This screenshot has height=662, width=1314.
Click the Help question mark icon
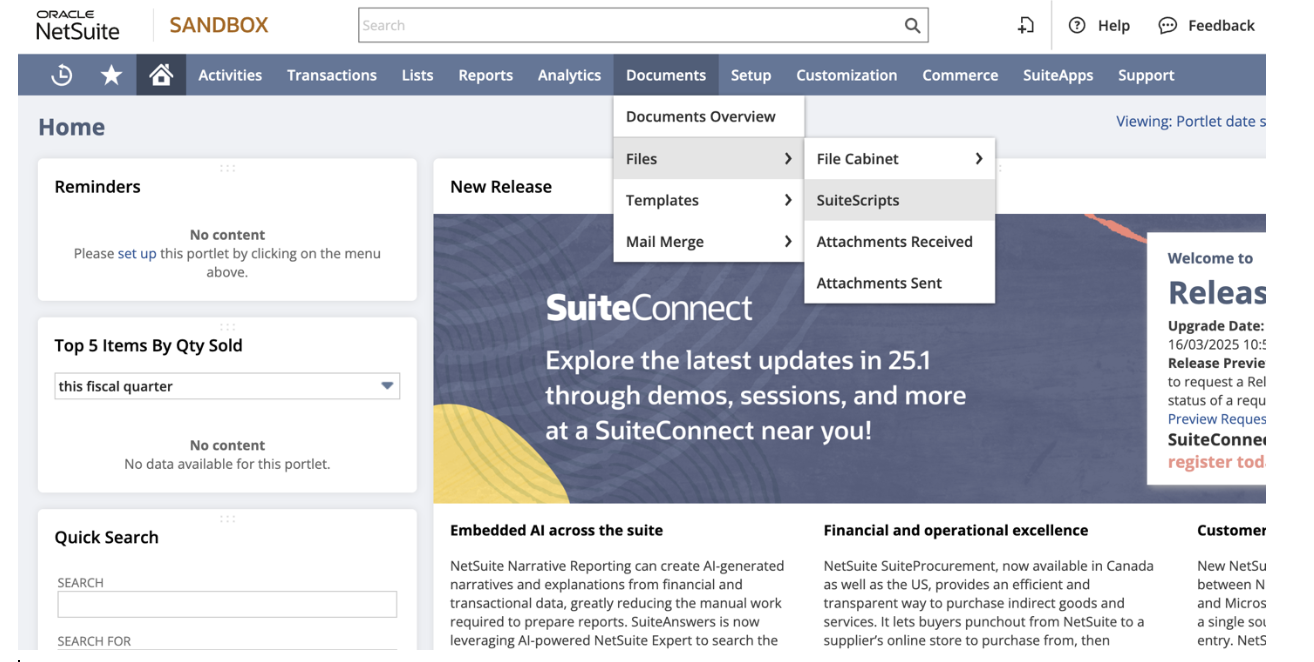tap(1077, 26)
